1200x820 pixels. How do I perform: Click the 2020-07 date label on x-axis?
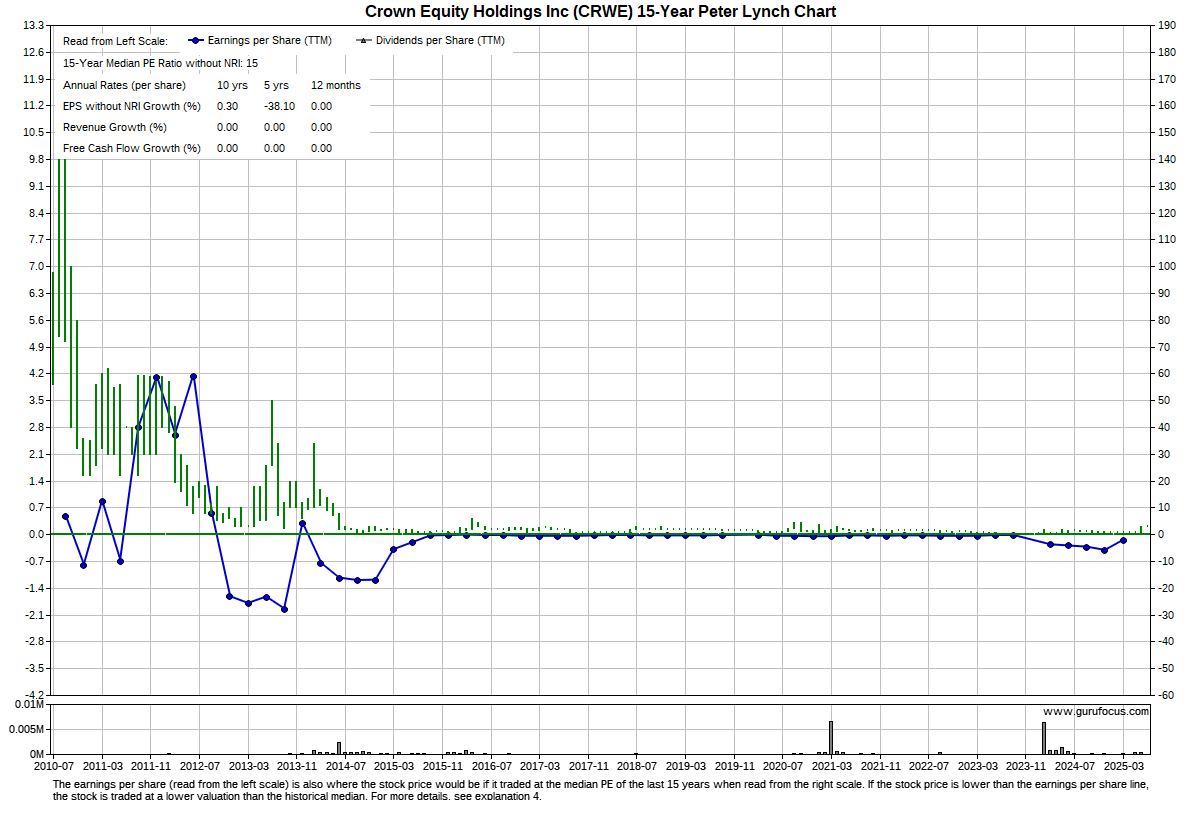[x=783, y=765]
